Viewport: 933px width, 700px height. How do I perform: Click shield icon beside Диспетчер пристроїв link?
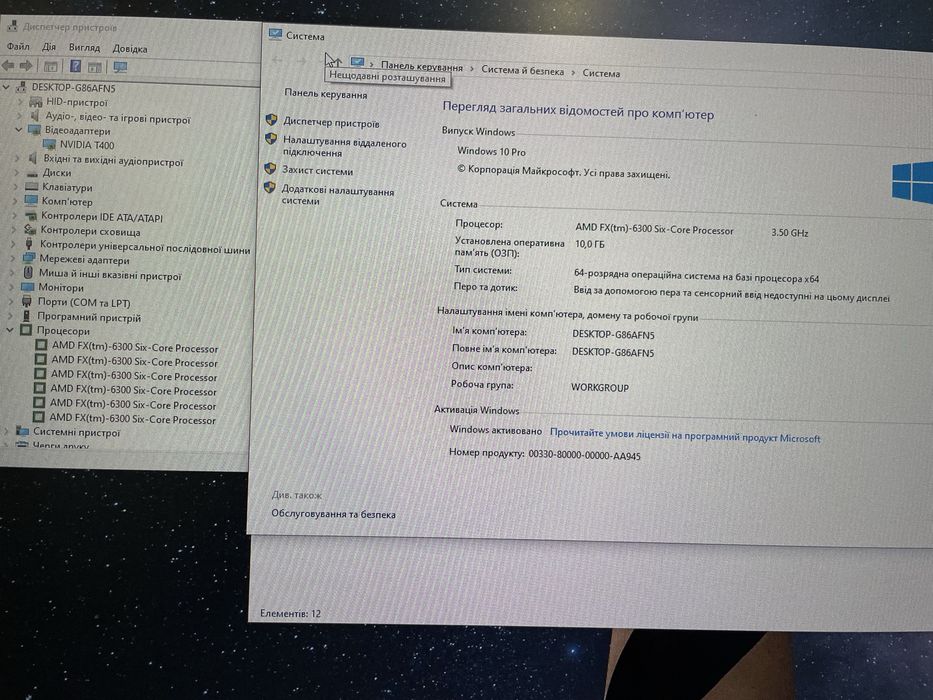[271, 120]
